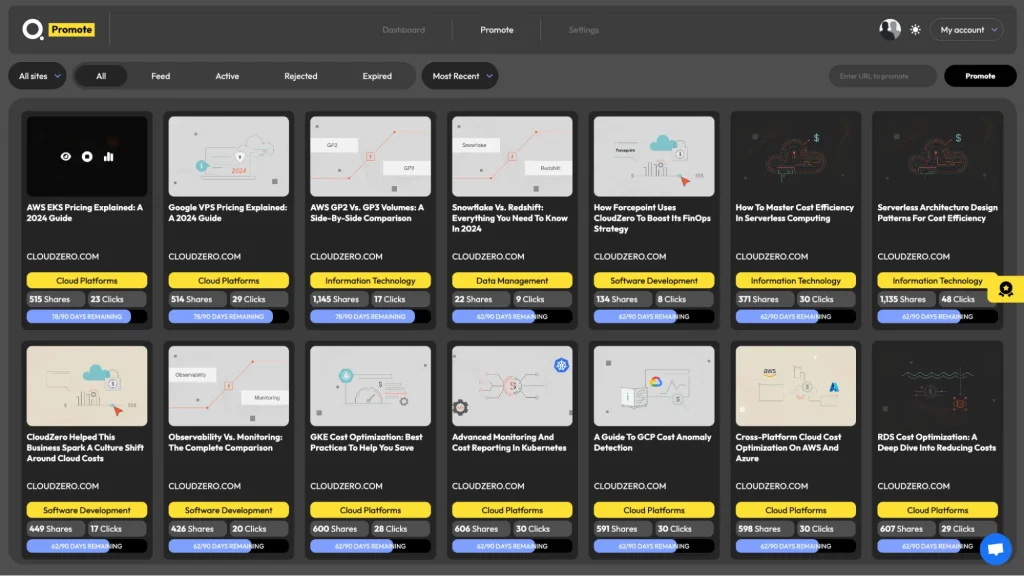Switch to the Active filter
The image size is (1024, 576).
click(x=227, y=76)
